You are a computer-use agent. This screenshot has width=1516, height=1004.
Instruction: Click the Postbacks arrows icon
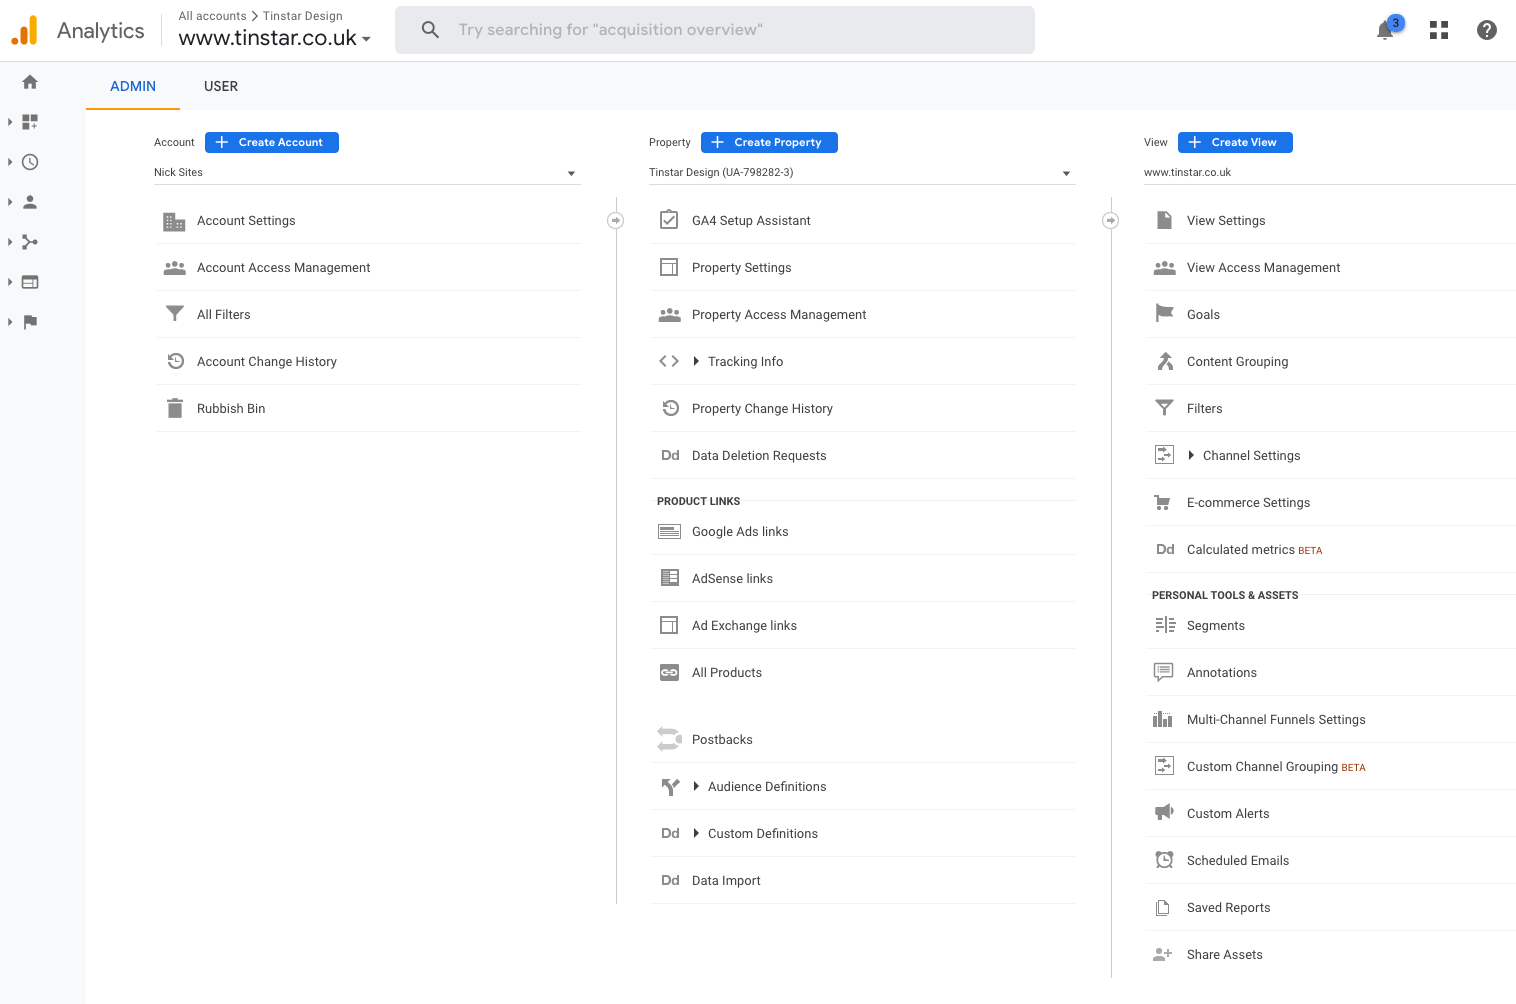pyautogui.click(x=669, y=739)
